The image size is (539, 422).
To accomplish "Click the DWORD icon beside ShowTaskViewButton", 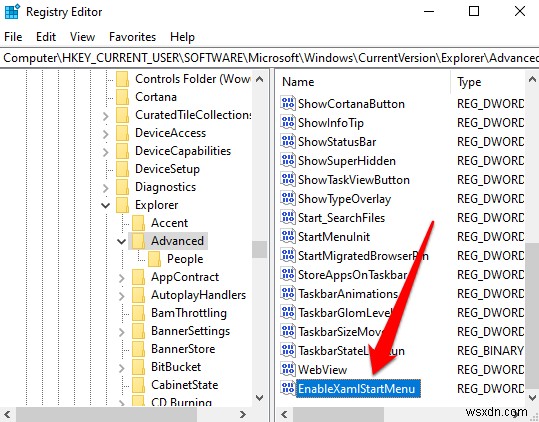I will pos(288,179).
